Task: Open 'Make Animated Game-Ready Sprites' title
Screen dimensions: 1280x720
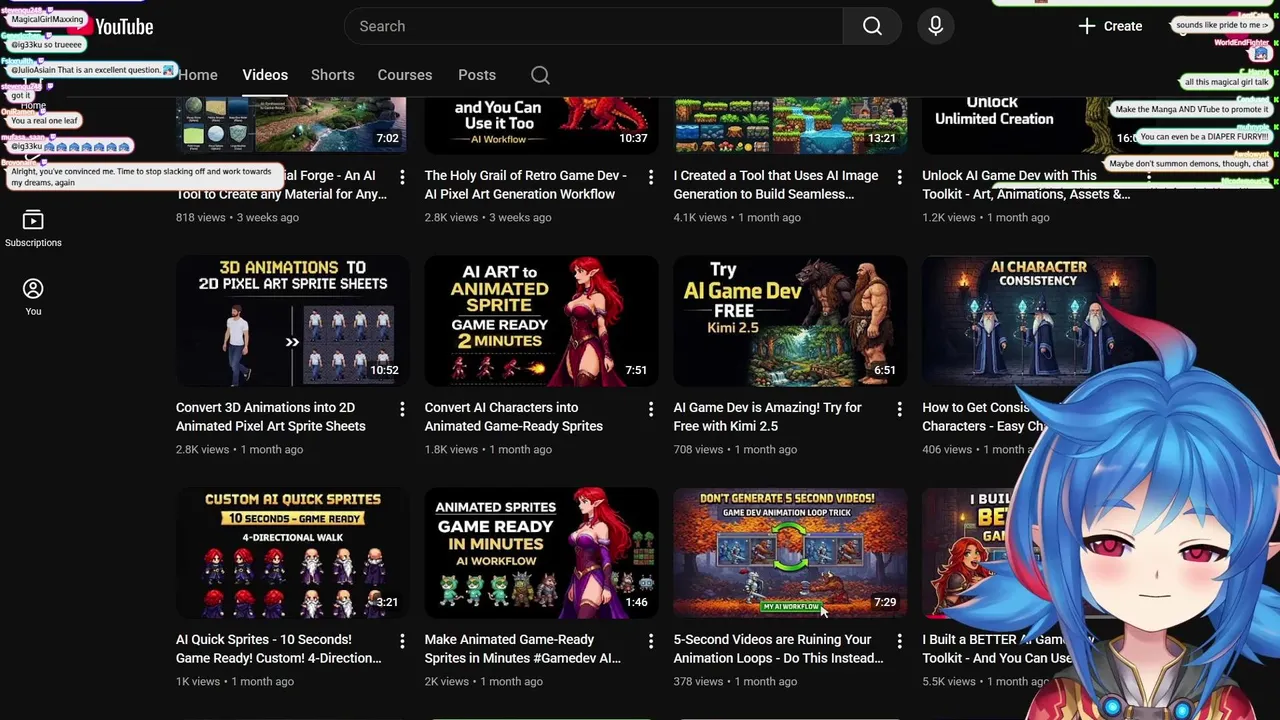Action: click(x=522, y=649)
